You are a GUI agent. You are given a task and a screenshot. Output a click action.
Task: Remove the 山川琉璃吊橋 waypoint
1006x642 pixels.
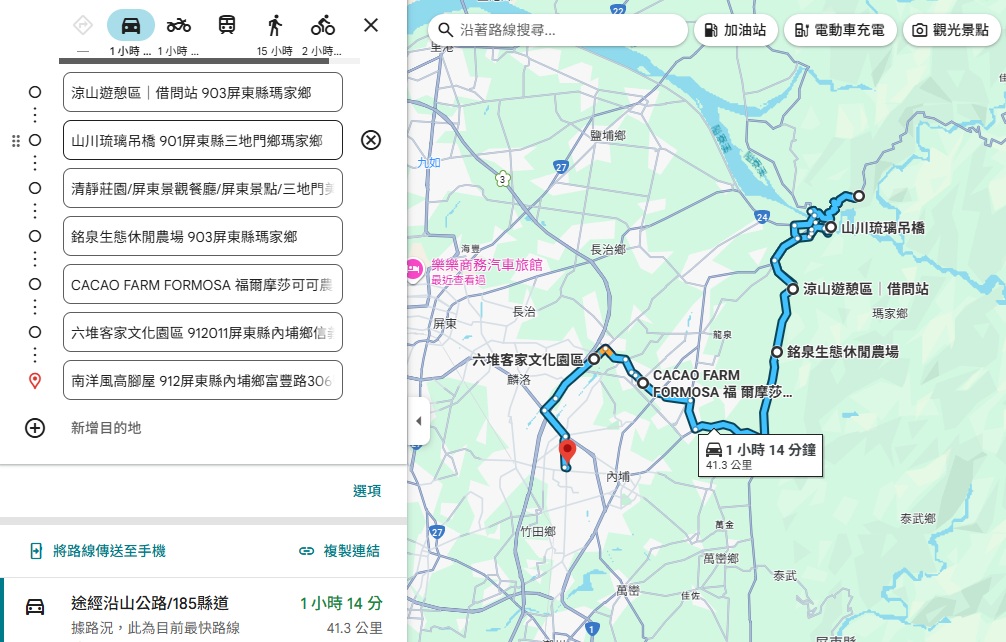click(371, 140)
